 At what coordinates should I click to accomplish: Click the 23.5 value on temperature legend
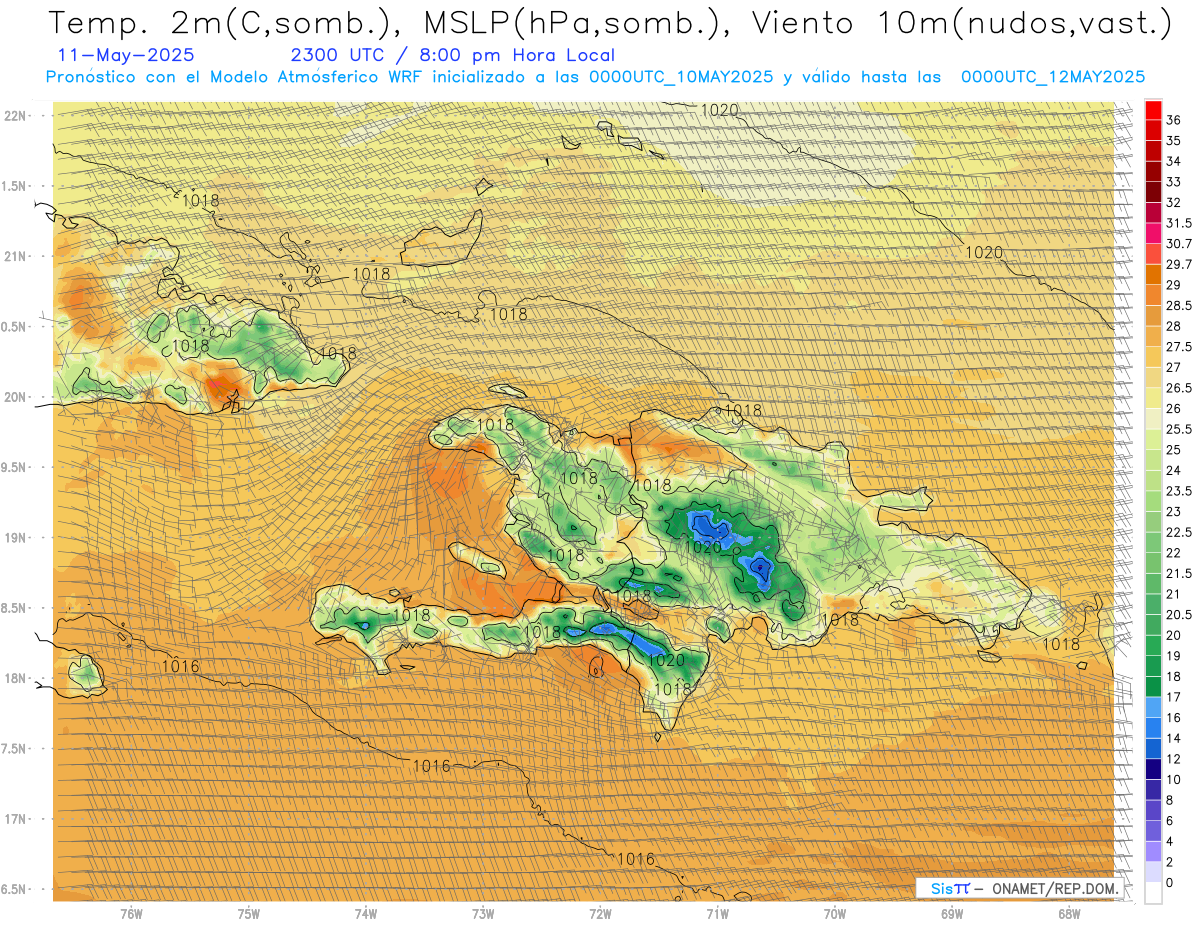1179,491
